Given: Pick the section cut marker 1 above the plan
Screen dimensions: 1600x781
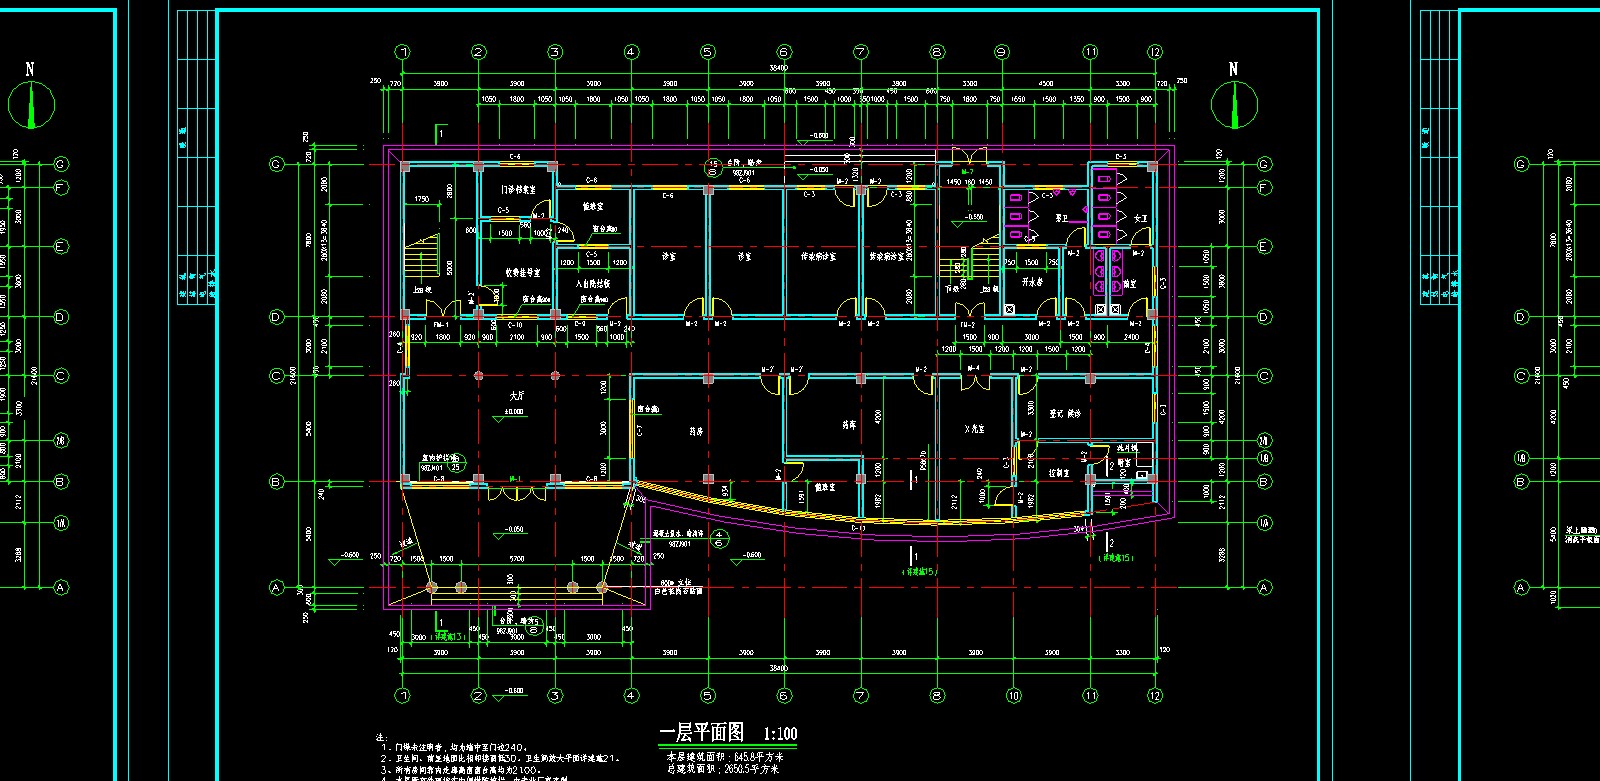Looking at the screenshot, I should [x=439, y=132].
